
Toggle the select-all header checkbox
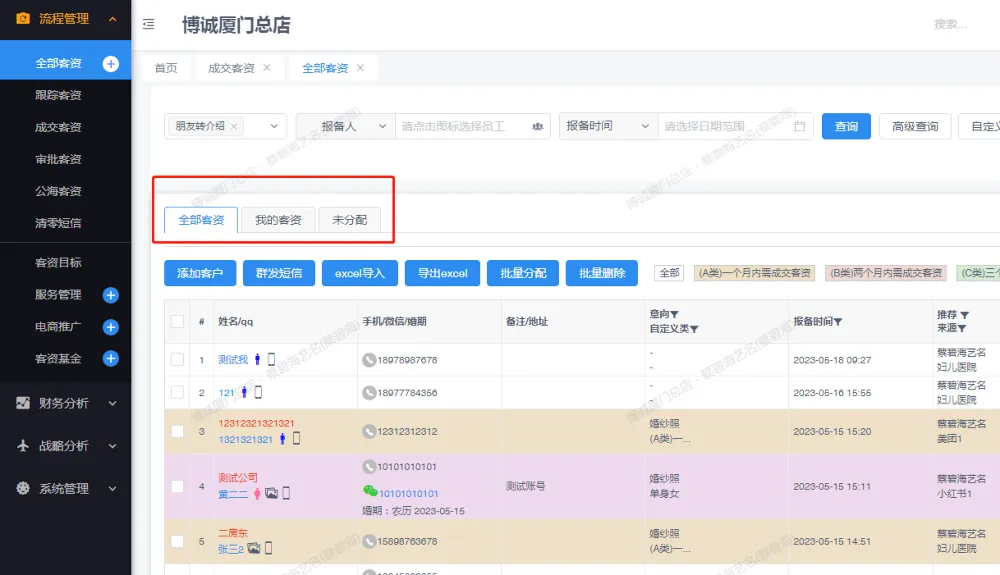tap(177, 322)
